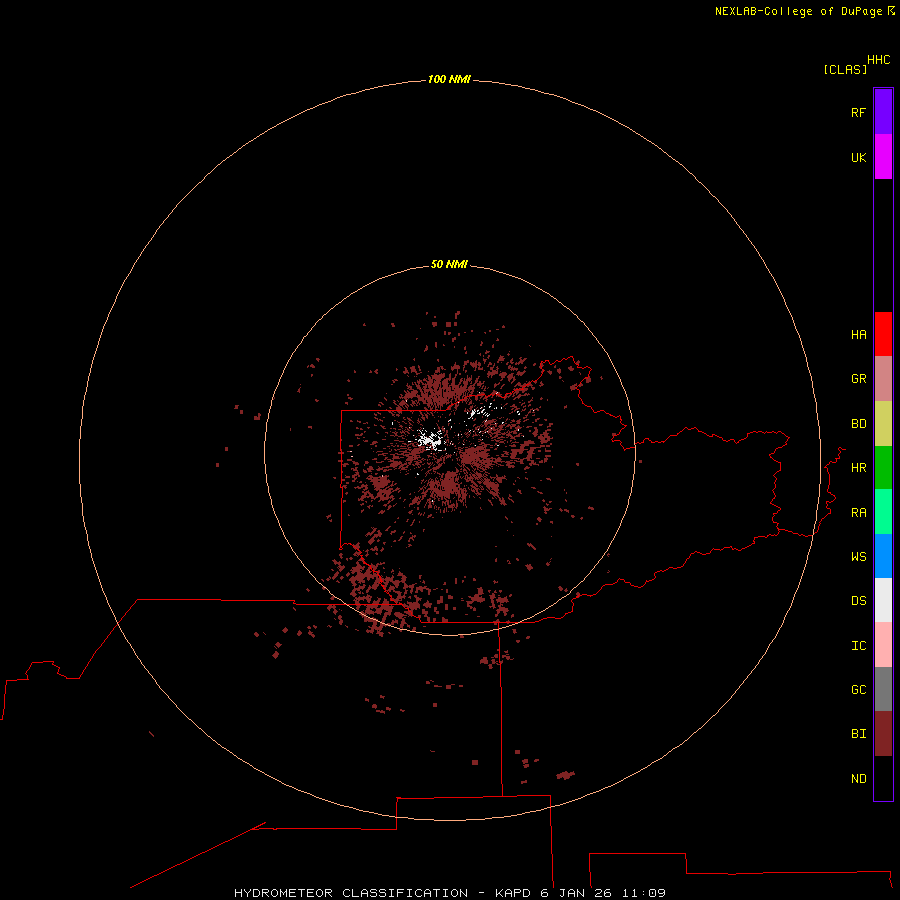Click the DS white legend swatch
The width and height of the screenshot is (900, 900).
[883, 600]
